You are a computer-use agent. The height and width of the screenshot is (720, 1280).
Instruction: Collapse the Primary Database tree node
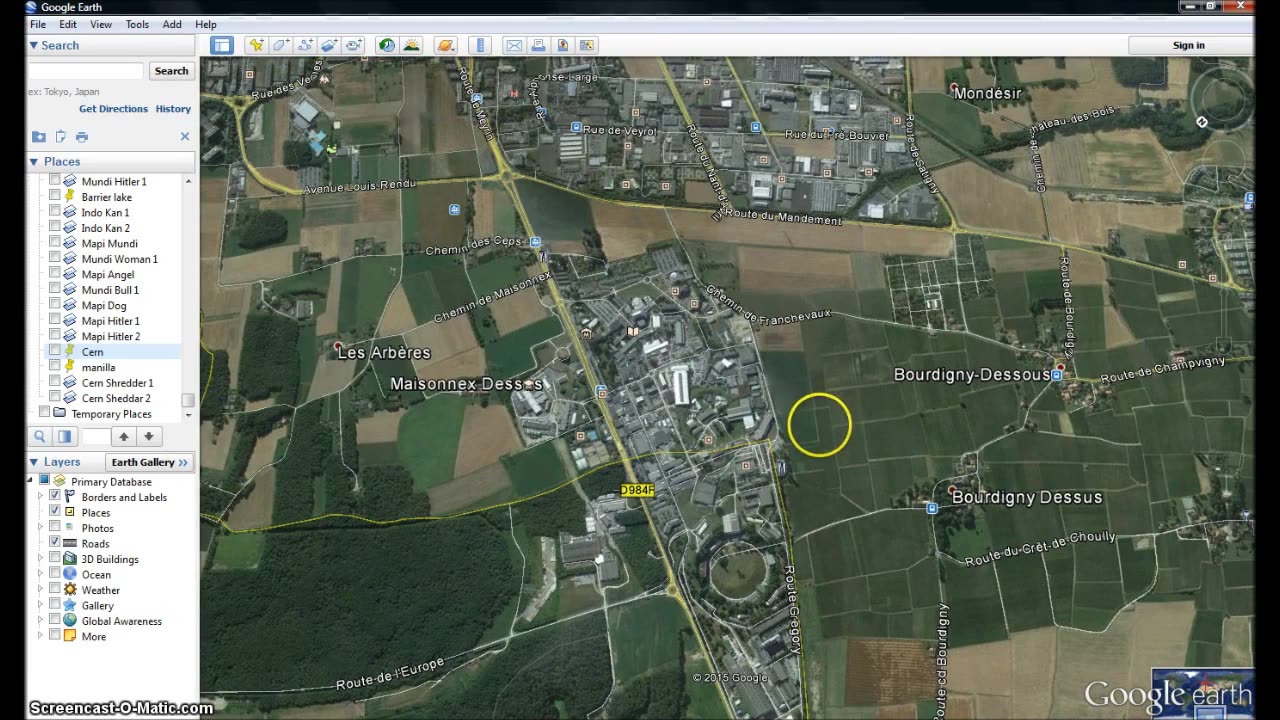click(x=31, y=481)
